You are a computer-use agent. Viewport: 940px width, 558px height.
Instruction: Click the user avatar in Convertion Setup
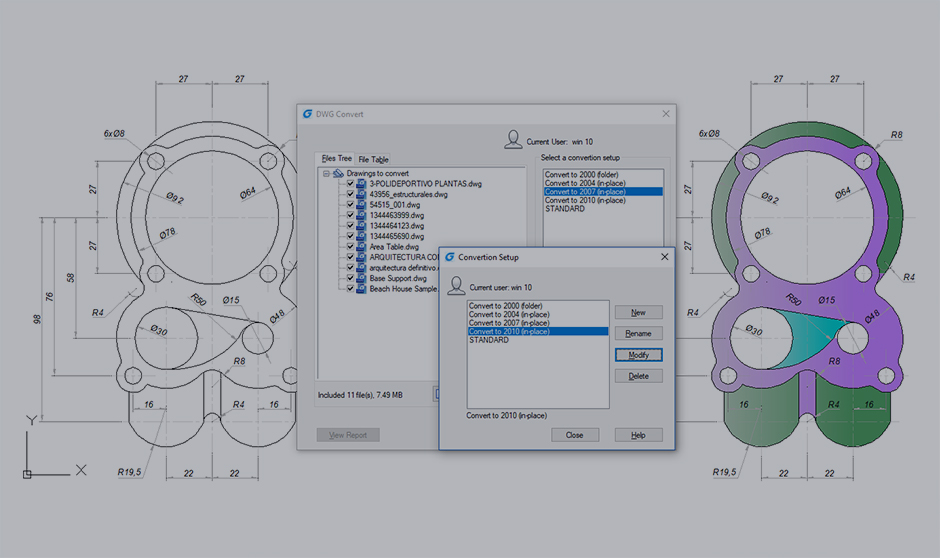click(x=456, y=285)
